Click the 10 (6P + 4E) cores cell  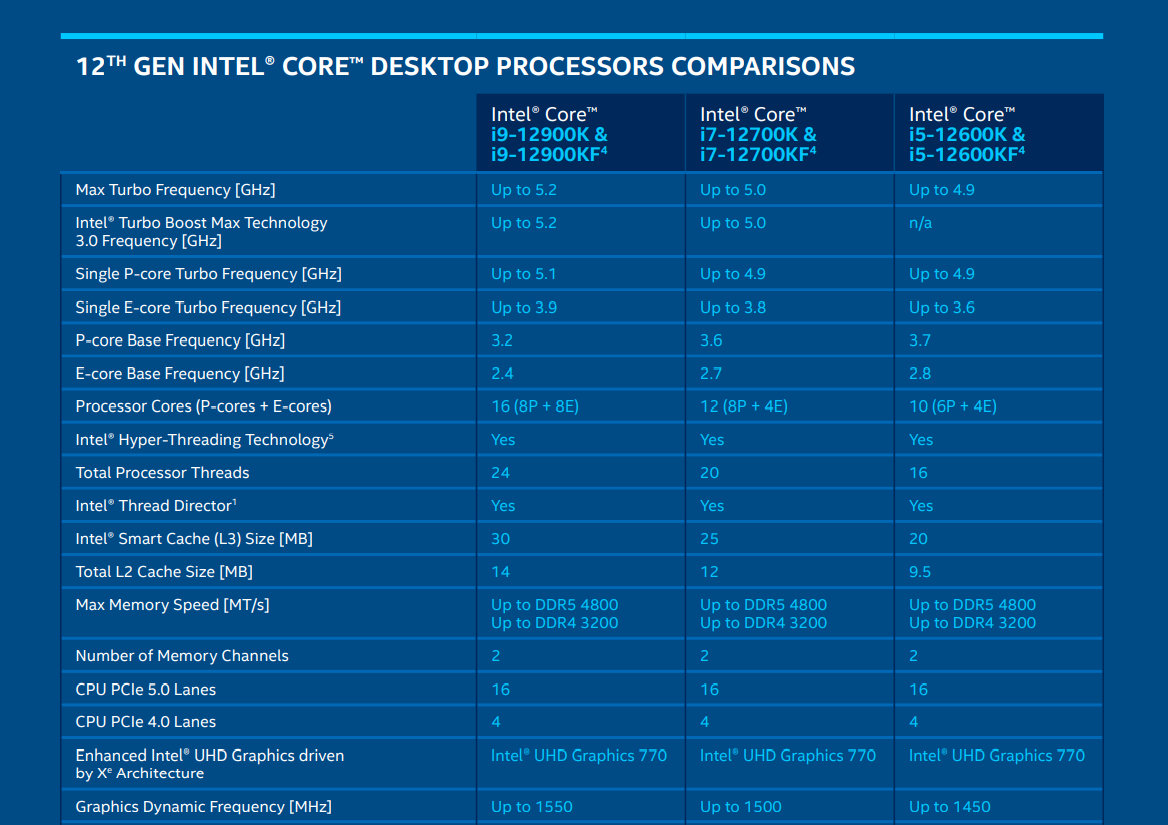pyautogui.click(x=953, y=407)
